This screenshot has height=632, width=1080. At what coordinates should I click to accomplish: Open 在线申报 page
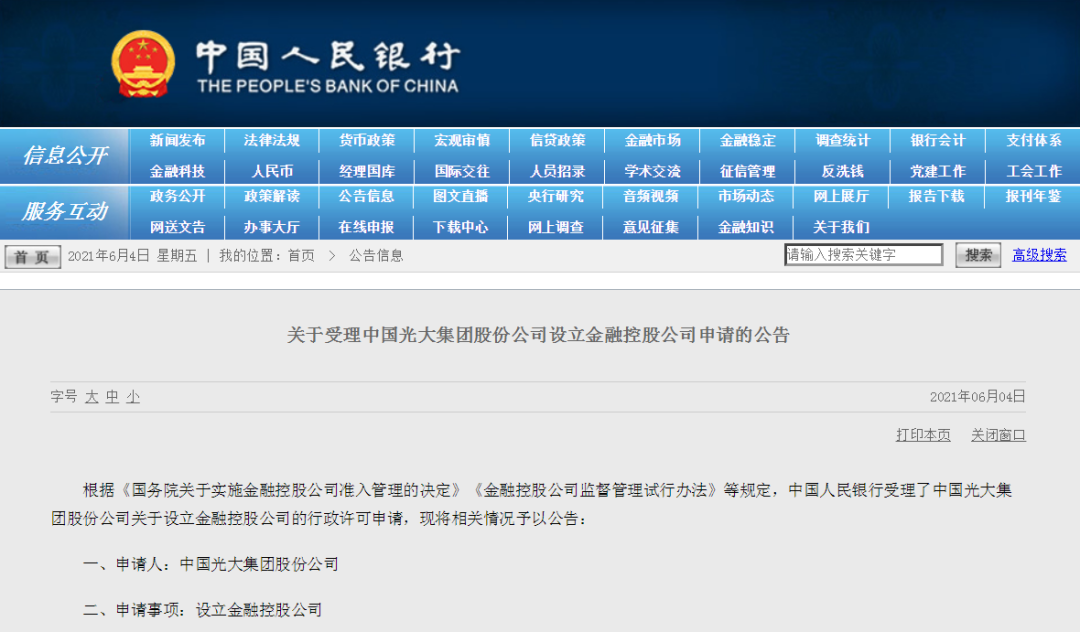pos(366,227)
